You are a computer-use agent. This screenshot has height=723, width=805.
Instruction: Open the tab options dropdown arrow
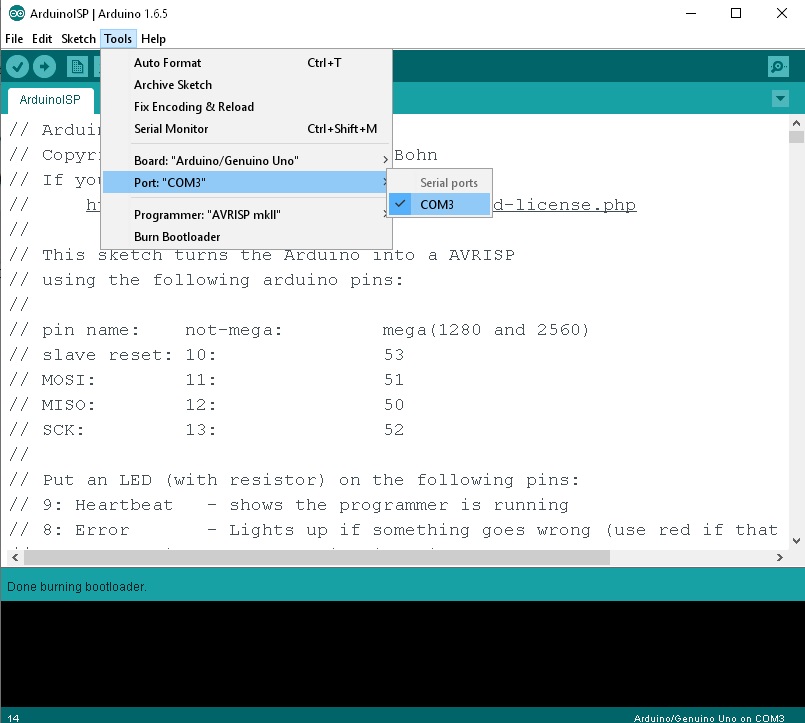click(780, 98)
